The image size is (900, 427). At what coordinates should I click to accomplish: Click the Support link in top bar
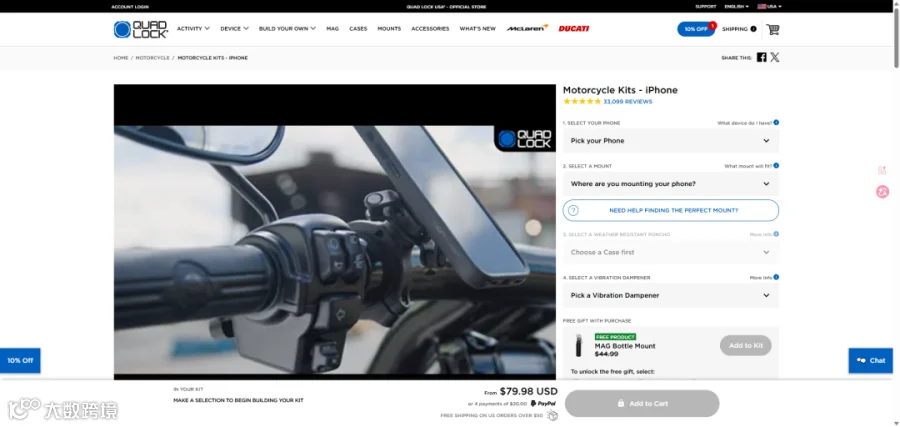[x=705, y=7]
